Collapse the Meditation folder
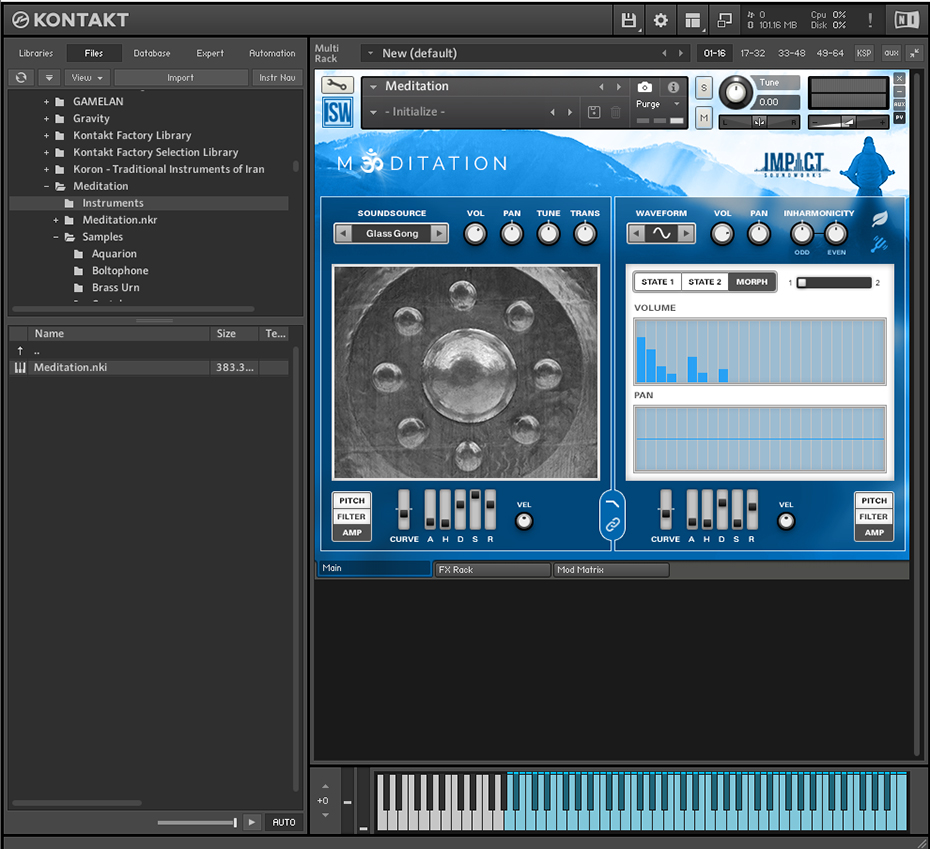The height and width of the screenshot is (849, 930). (x=46, y=186)
